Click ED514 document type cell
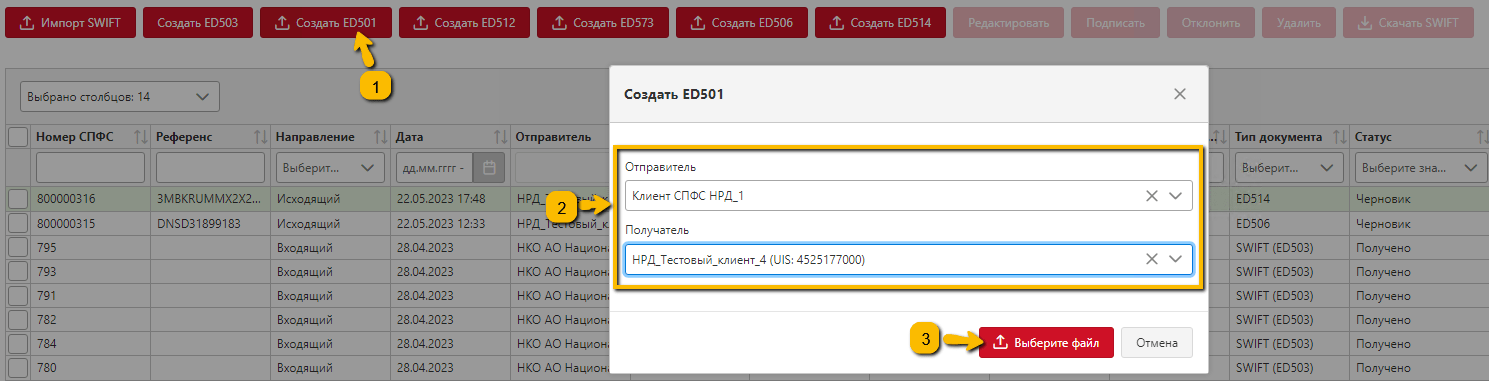Screen dimensions: 1489x381 1290,198
